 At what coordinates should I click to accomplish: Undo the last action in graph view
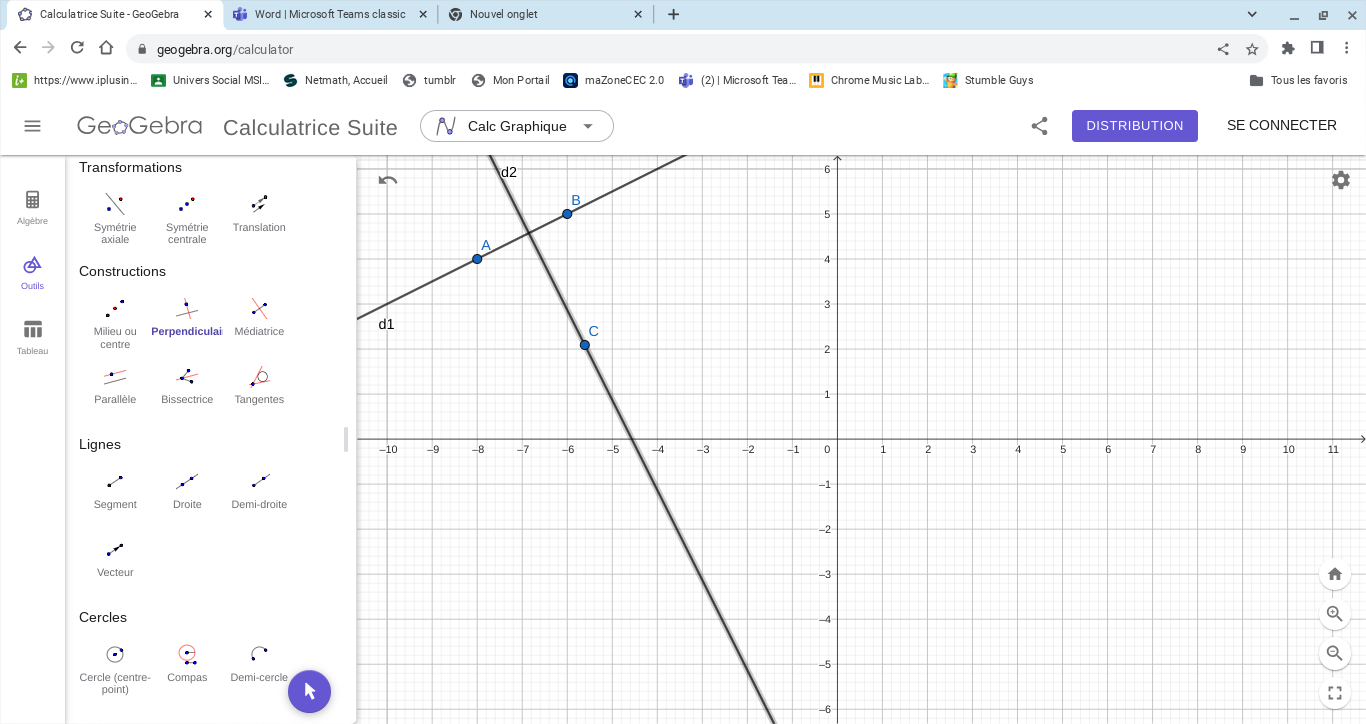pyautogui.click(x=388, y=180)
